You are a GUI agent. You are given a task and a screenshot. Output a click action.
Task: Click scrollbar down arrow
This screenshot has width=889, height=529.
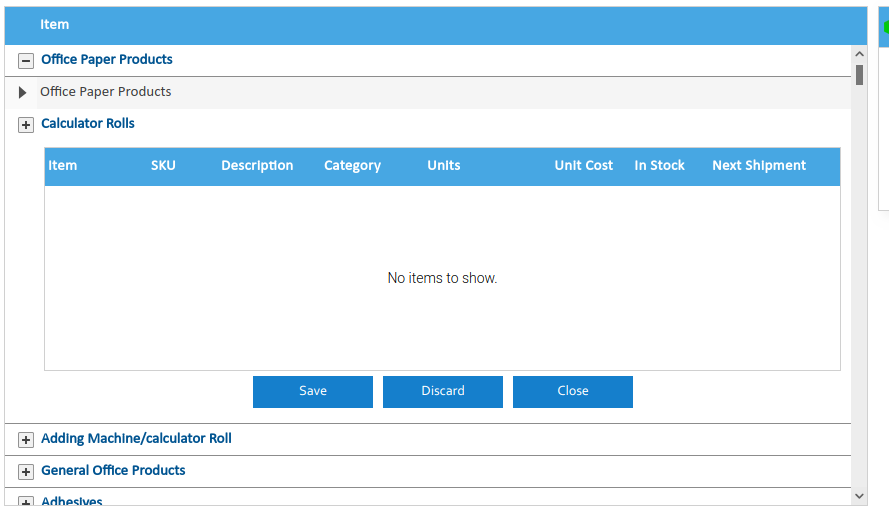point(859,496)
